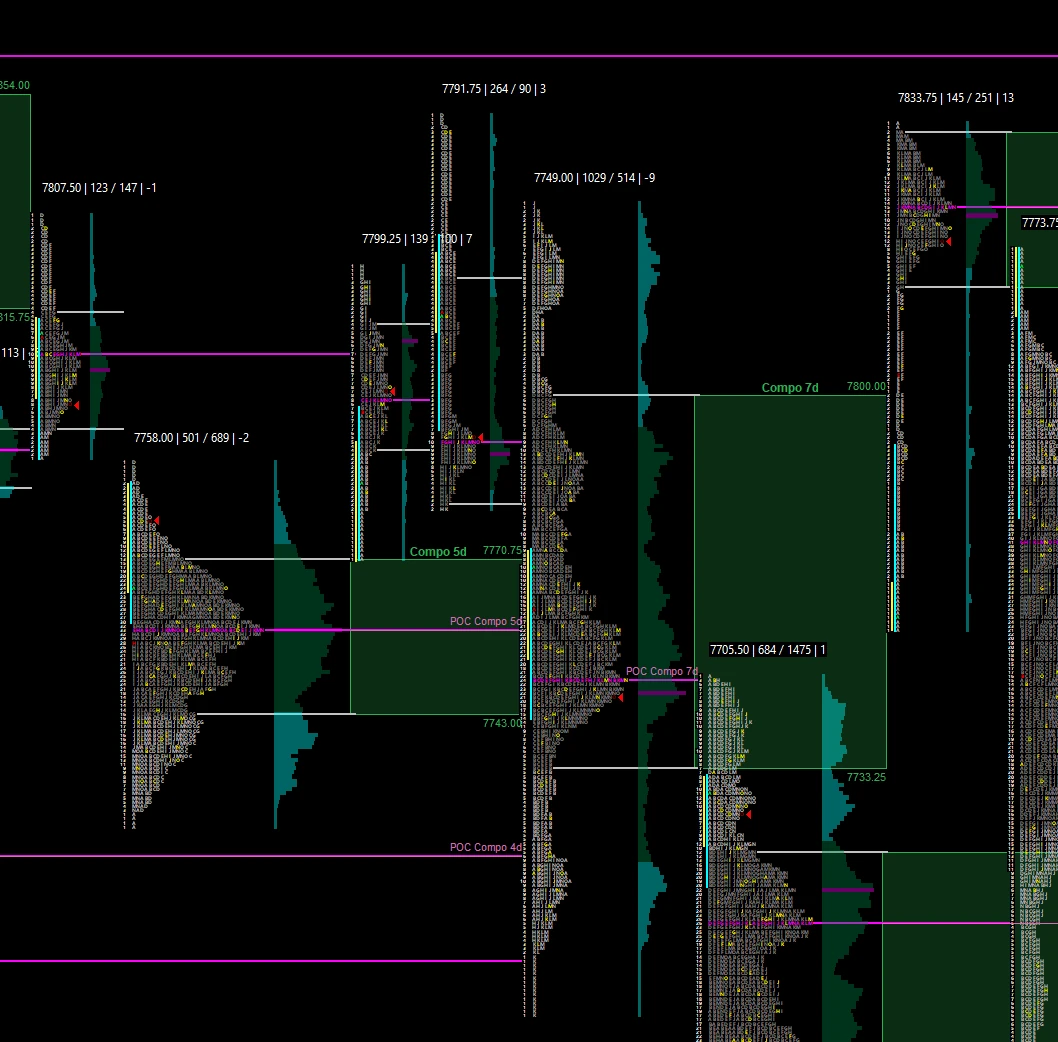Select the 7791.75 | 264 / 90 | 3 label
This screenshot has width=1058, height=1042.
494,89
